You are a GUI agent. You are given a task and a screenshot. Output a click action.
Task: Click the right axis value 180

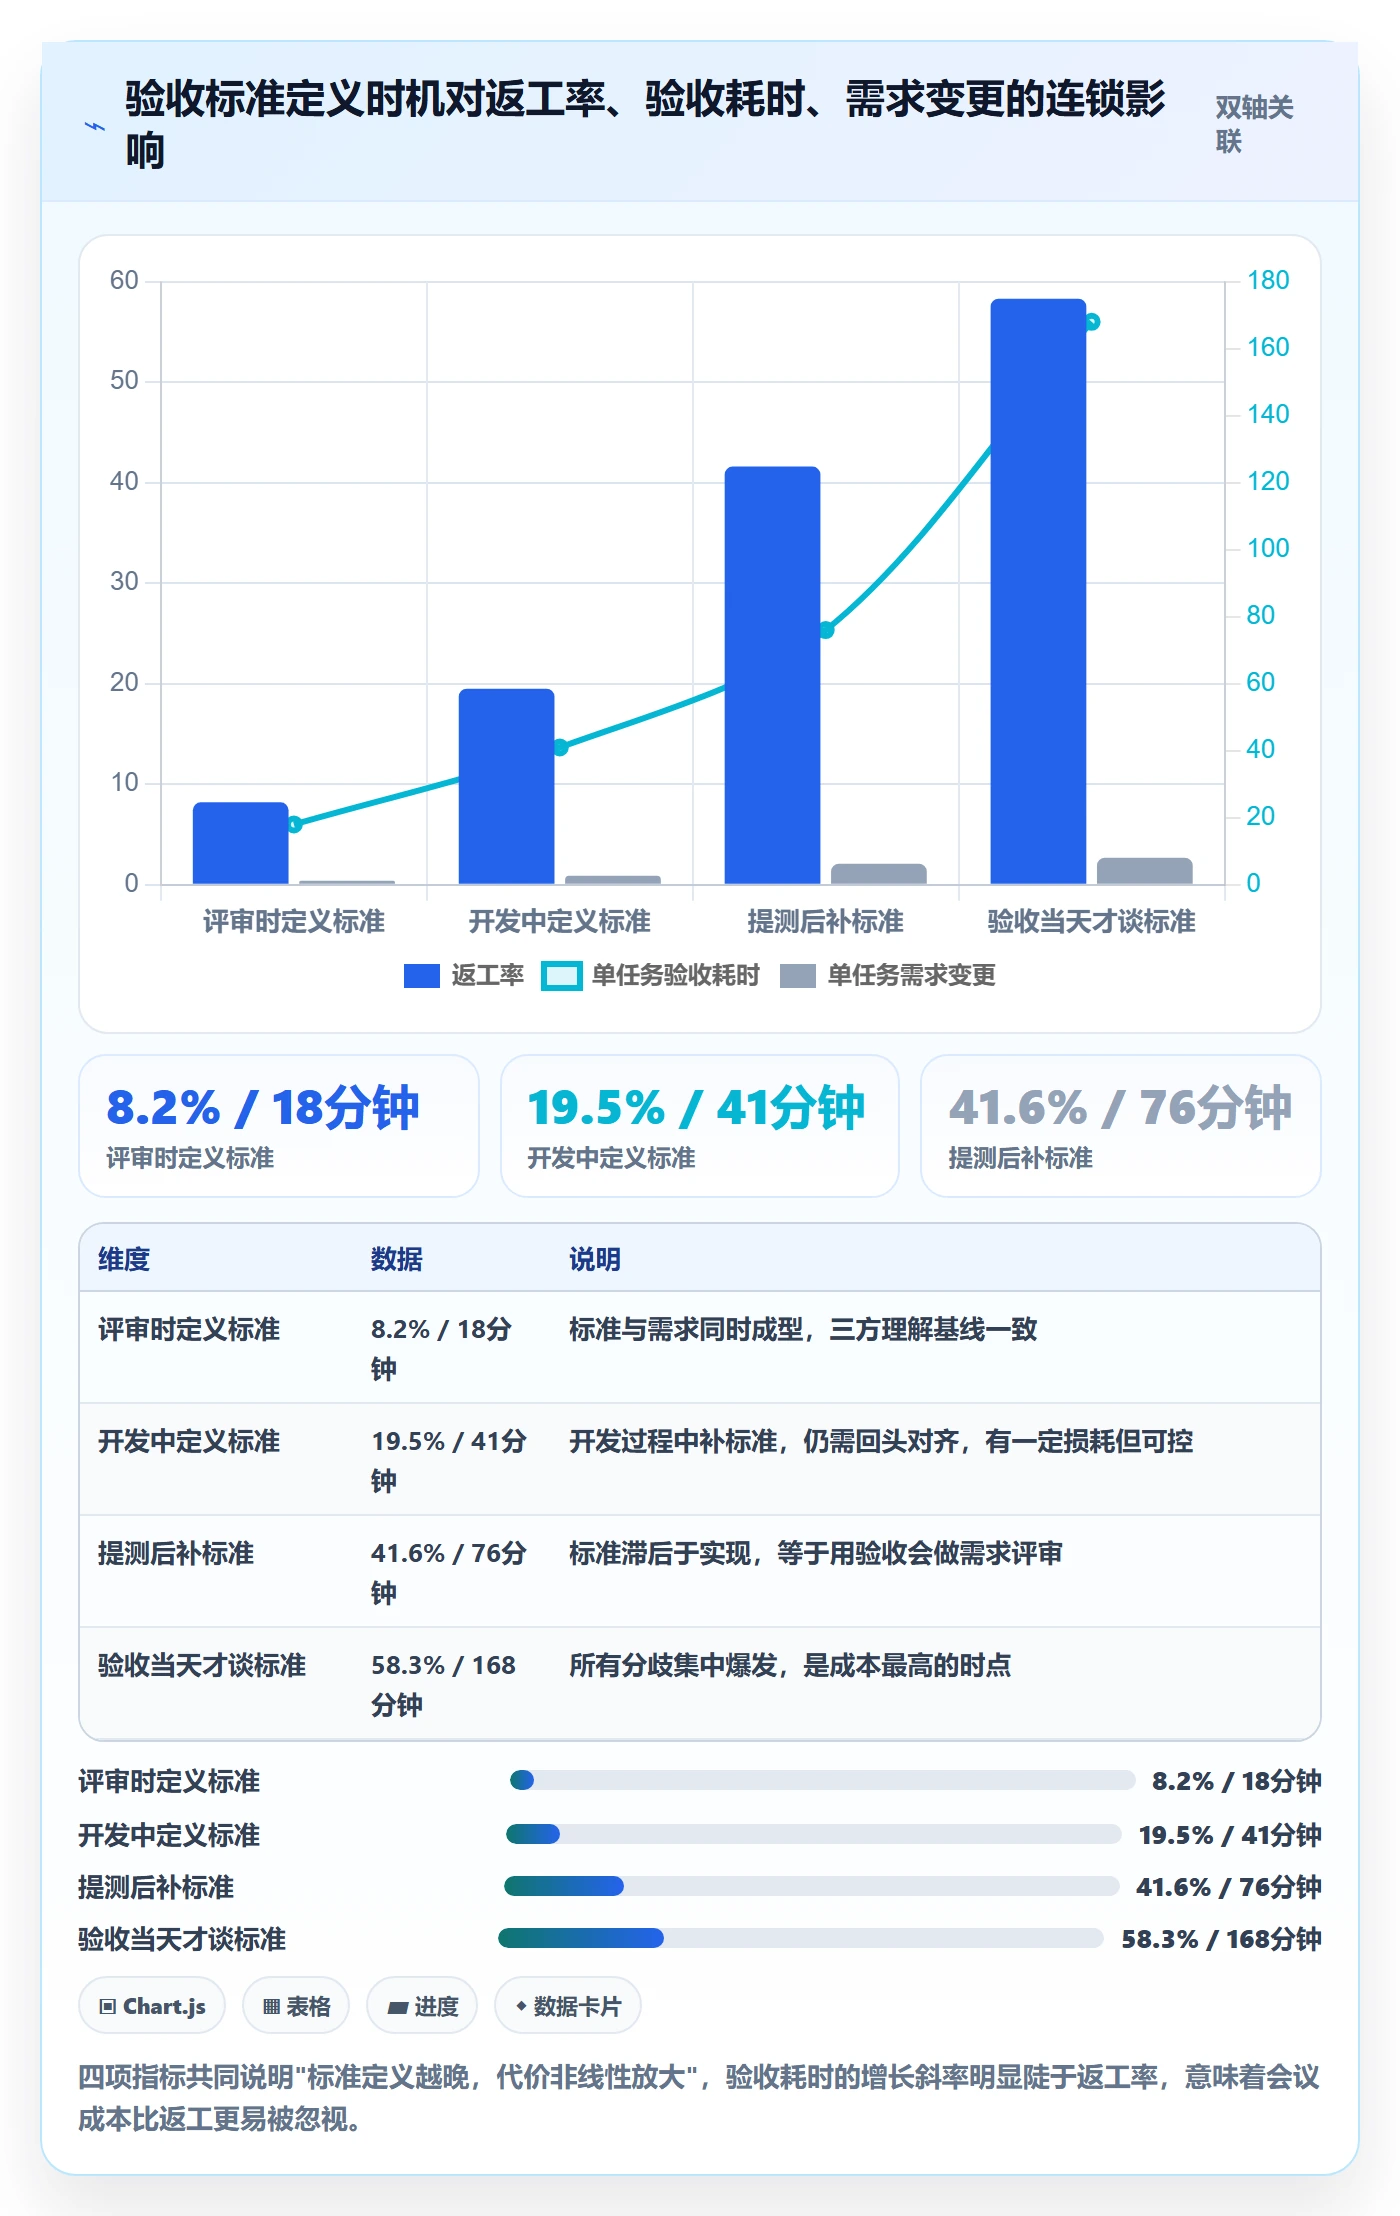pos(1268,280)
